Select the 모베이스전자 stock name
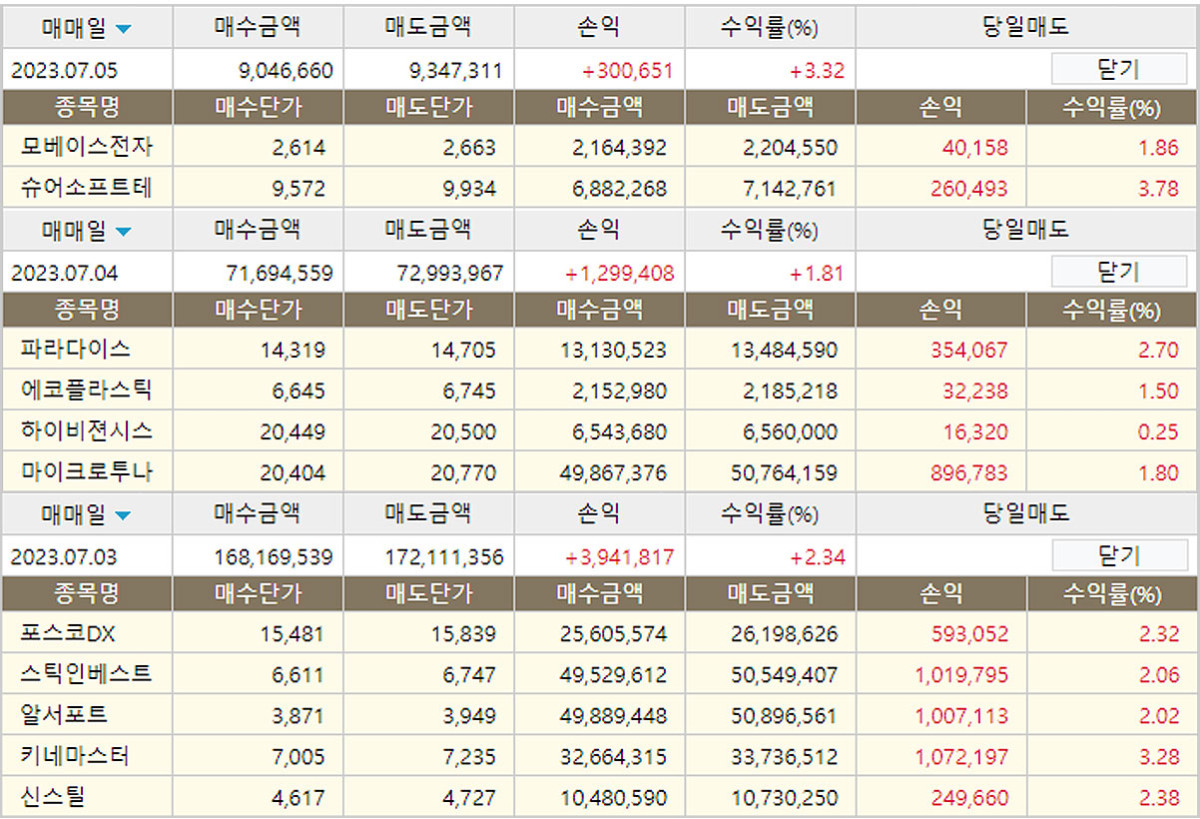Screen dimensions: 1200x819 pos(87,148)
